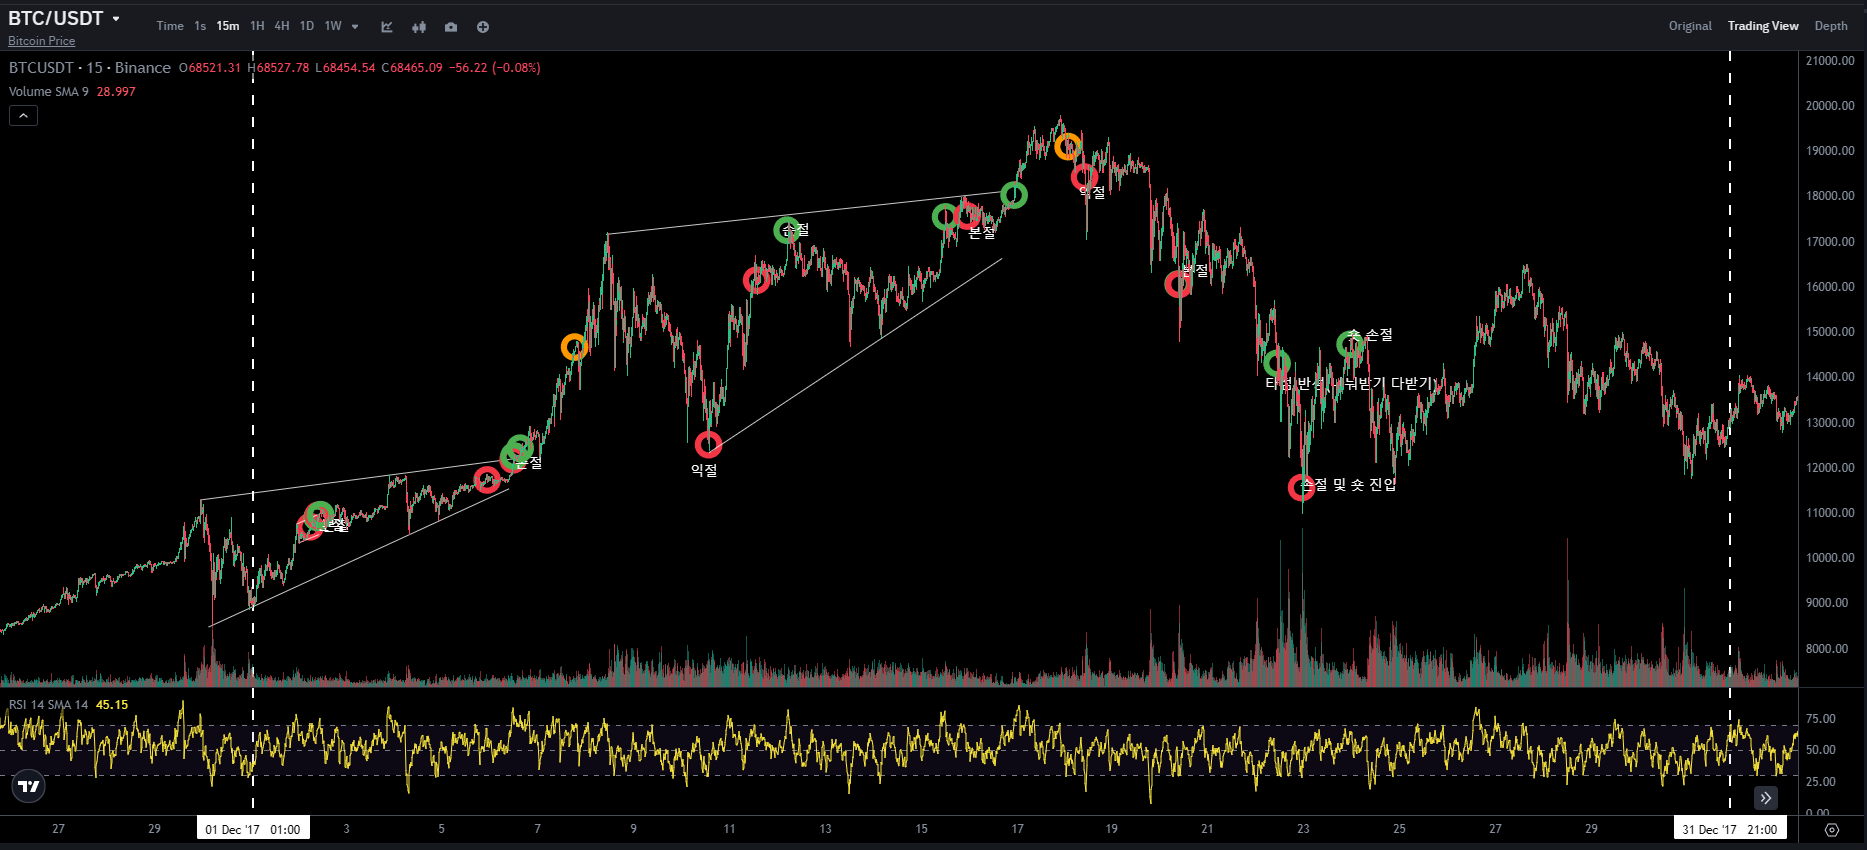
Task: Click the date axis label 23
Action: click(x=1303, y=829)
